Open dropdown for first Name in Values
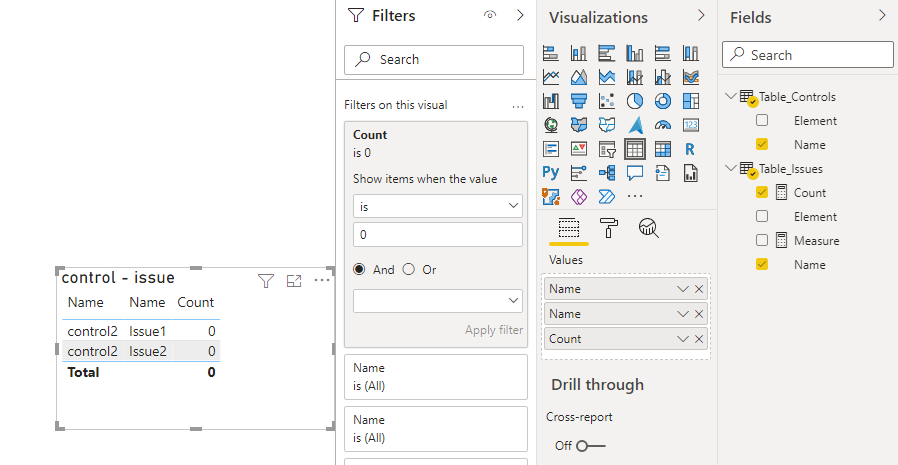The height and width of the screenshot is (465, 898). tap(682, 289)
